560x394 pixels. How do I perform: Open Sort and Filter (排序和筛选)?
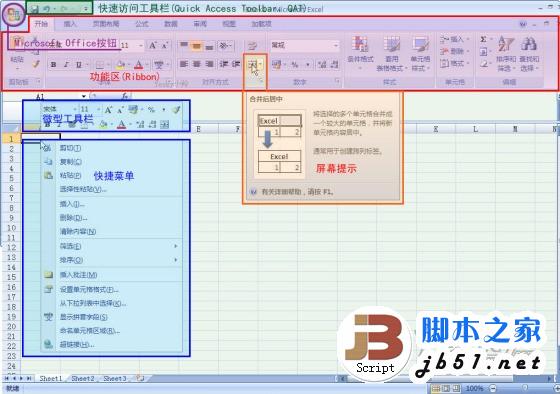[x=506, y=54]
